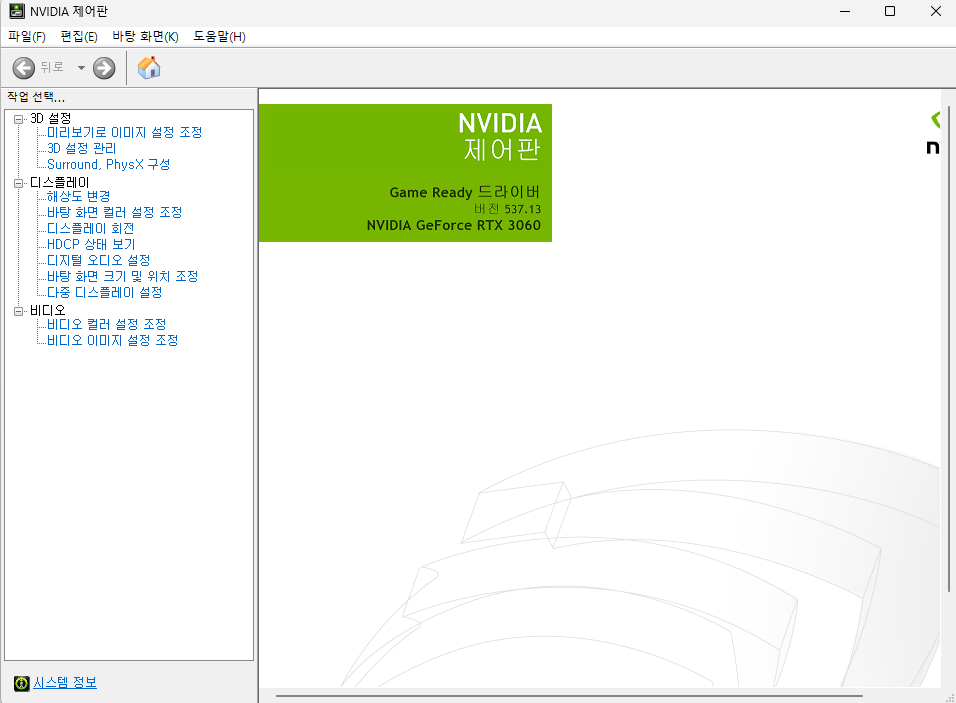Go to the Home page icon
Image resolution: width=956 pixels, height=703 pixels.
149,68
